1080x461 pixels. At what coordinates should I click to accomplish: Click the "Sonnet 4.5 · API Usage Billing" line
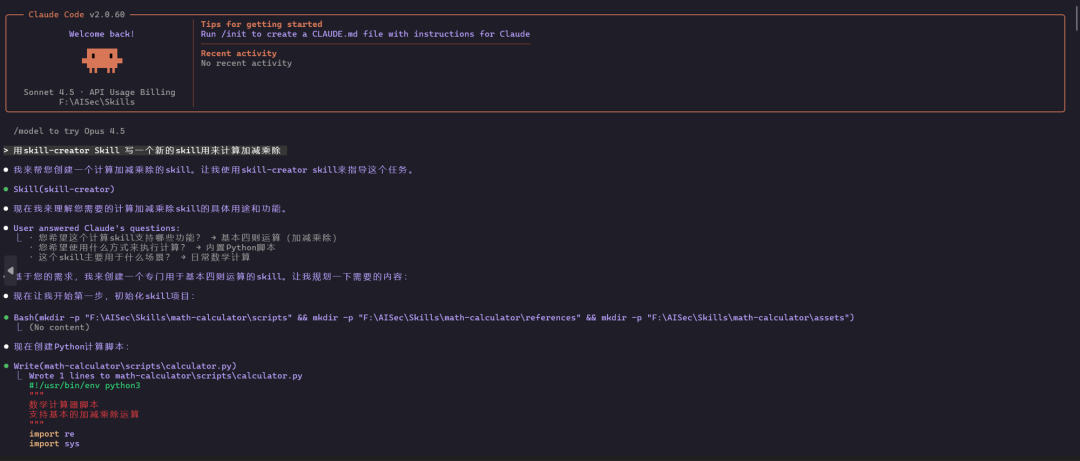click(x=99, y=92)
